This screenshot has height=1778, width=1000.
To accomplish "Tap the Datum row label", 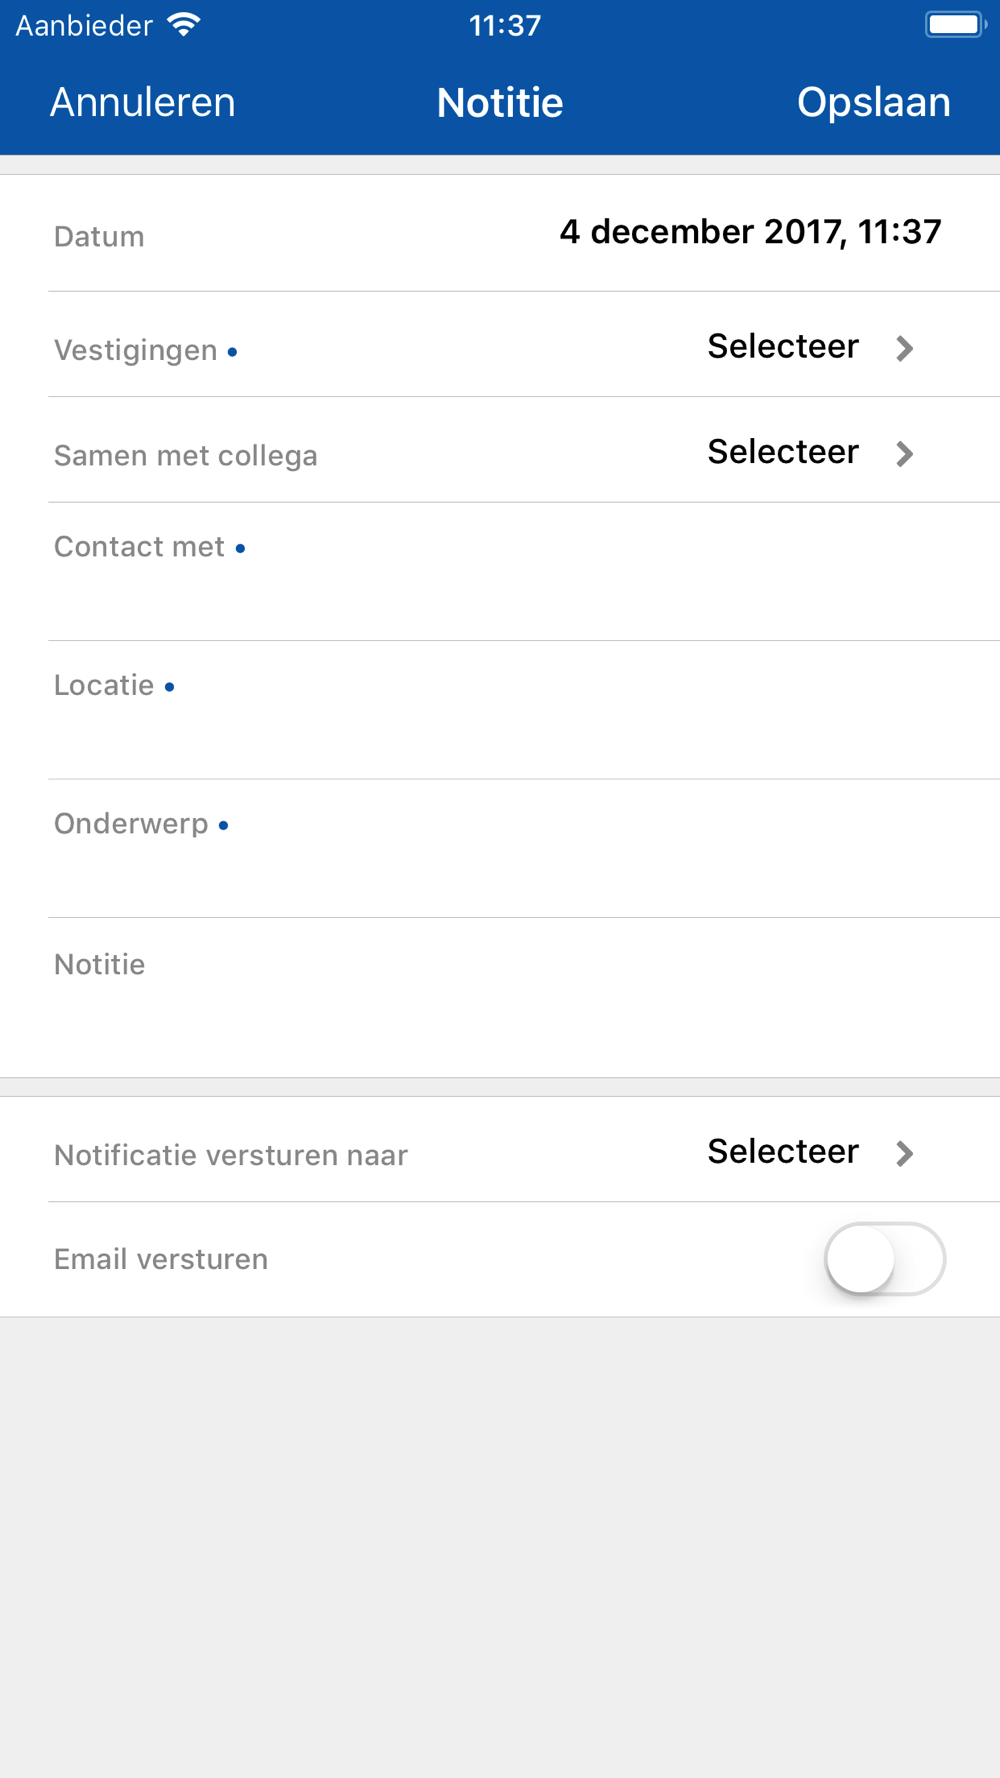I will point(99,237).
